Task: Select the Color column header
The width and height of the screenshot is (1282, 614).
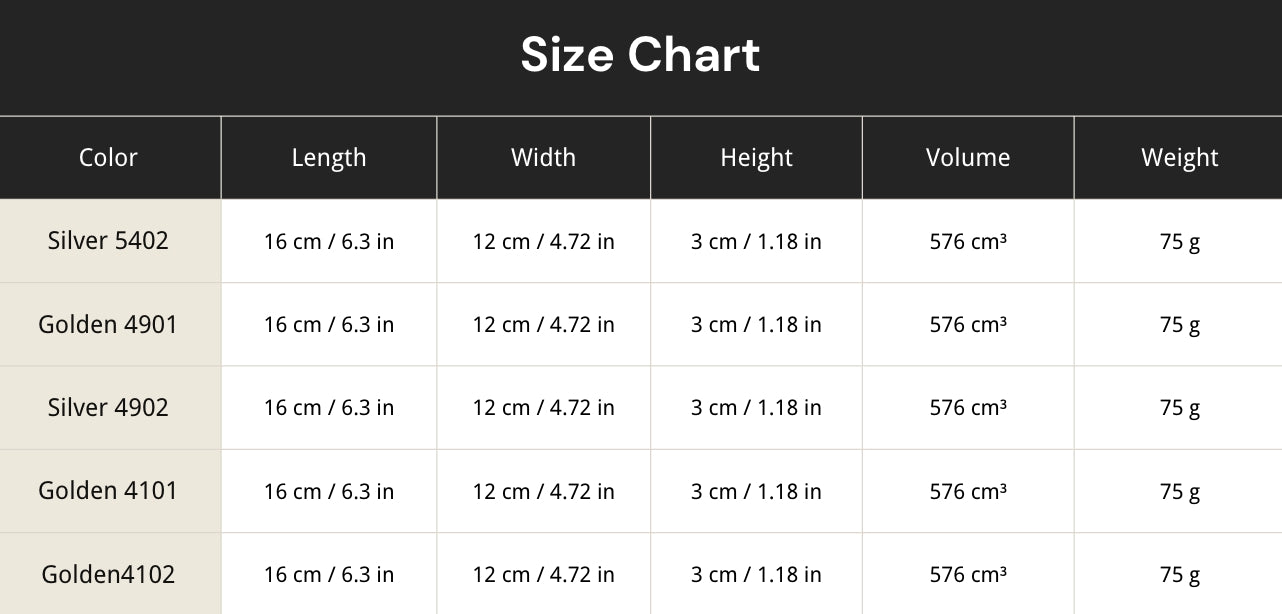Action: (x=108, y=157)
